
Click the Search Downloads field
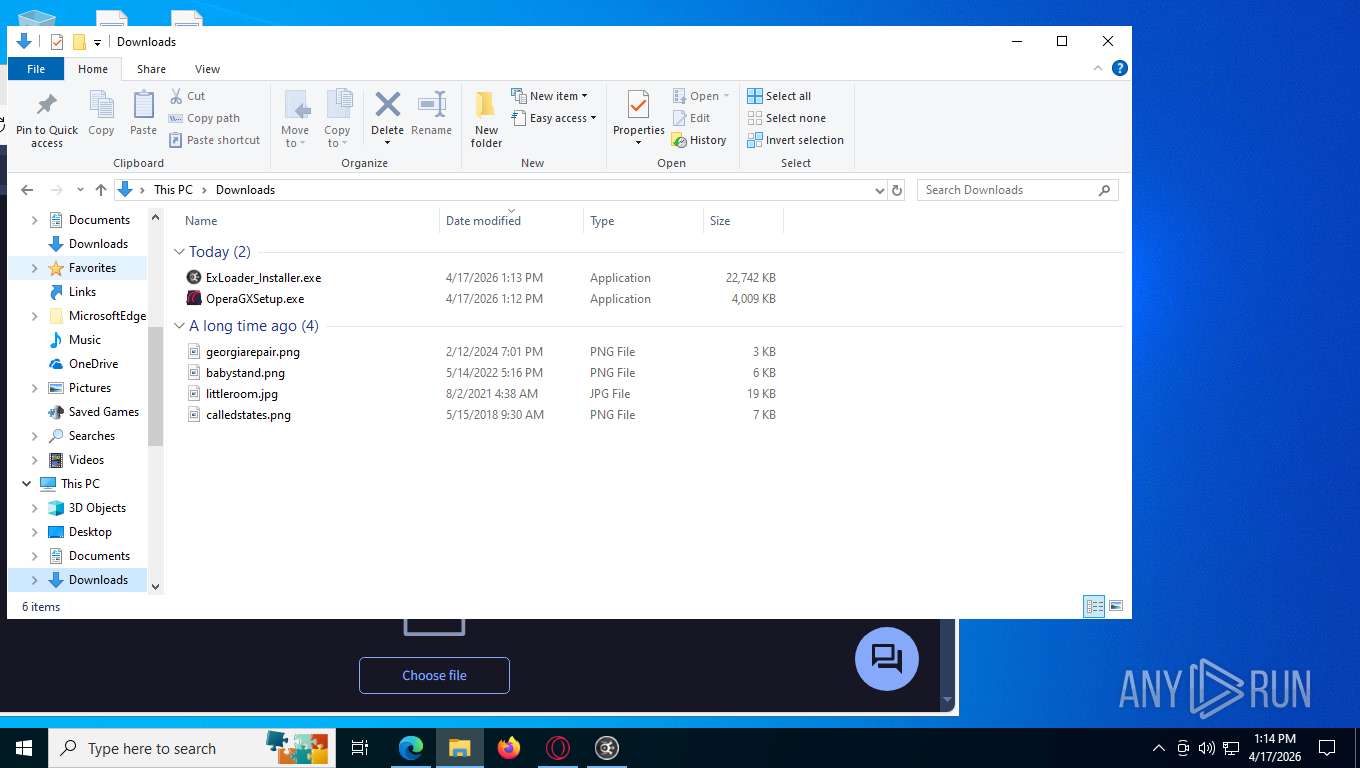coord(1017,190)
